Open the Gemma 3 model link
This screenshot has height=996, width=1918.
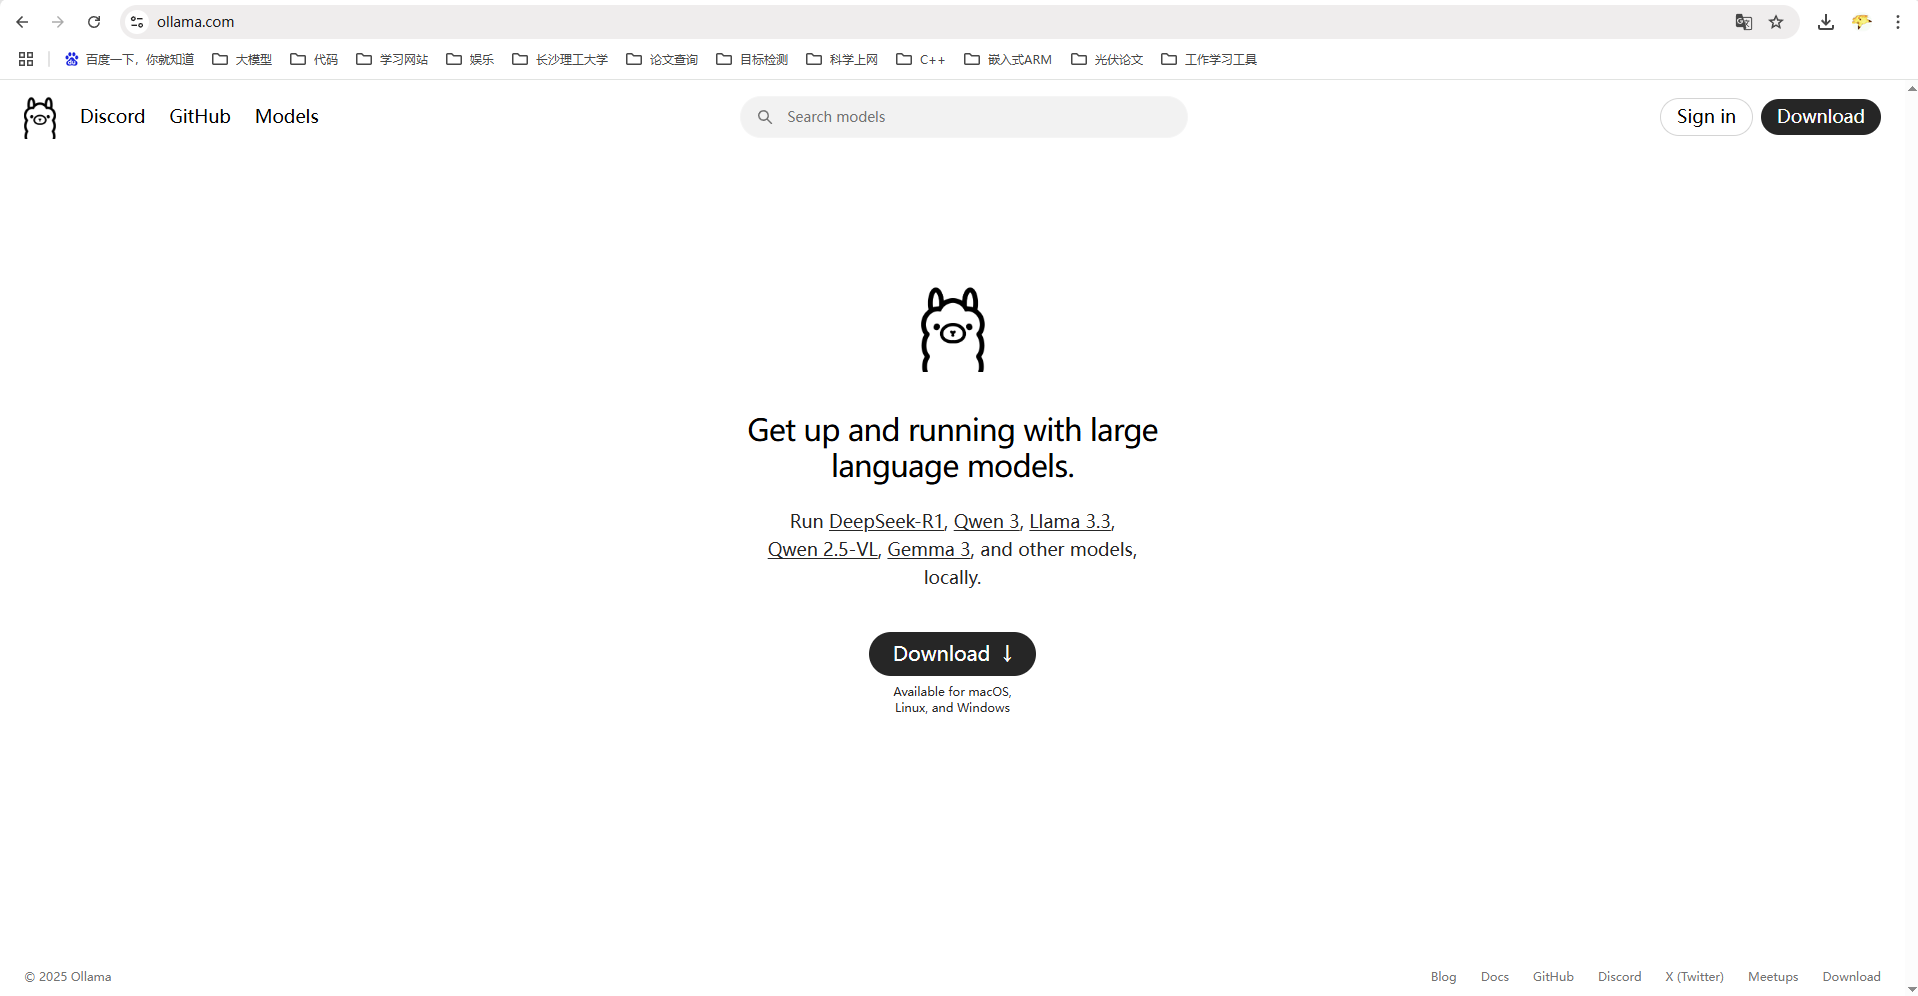pos(929,550)
